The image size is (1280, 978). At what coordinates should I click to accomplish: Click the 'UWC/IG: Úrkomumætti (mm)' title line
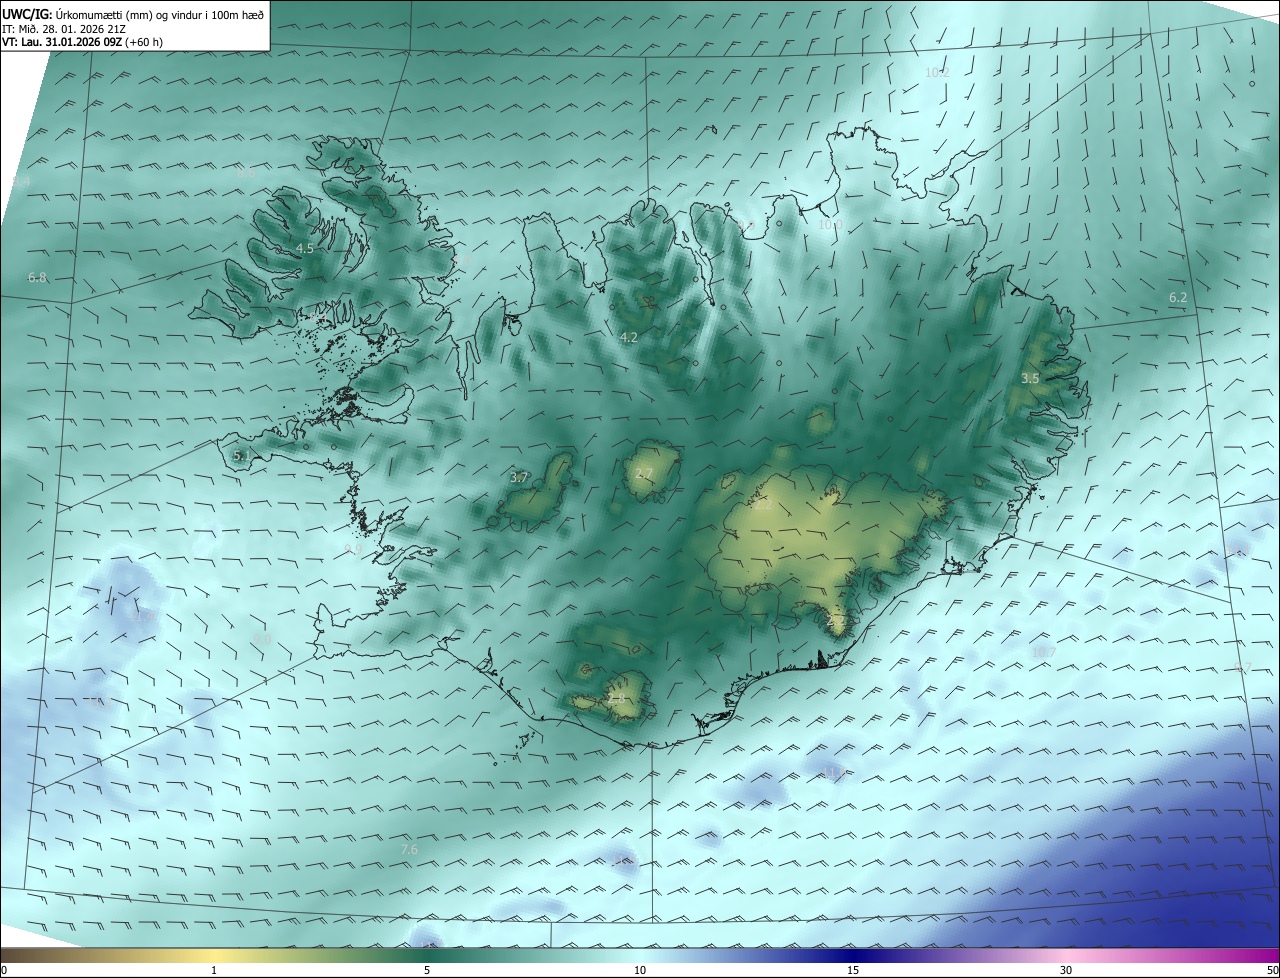(x=133, y=13)
